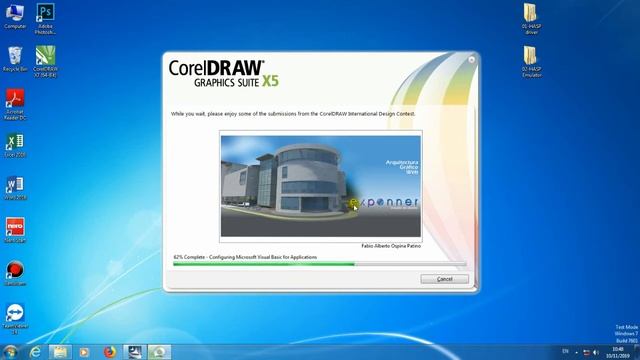Click the CorelDRAW Graphics Suite X5 logo

coord(224,74)
